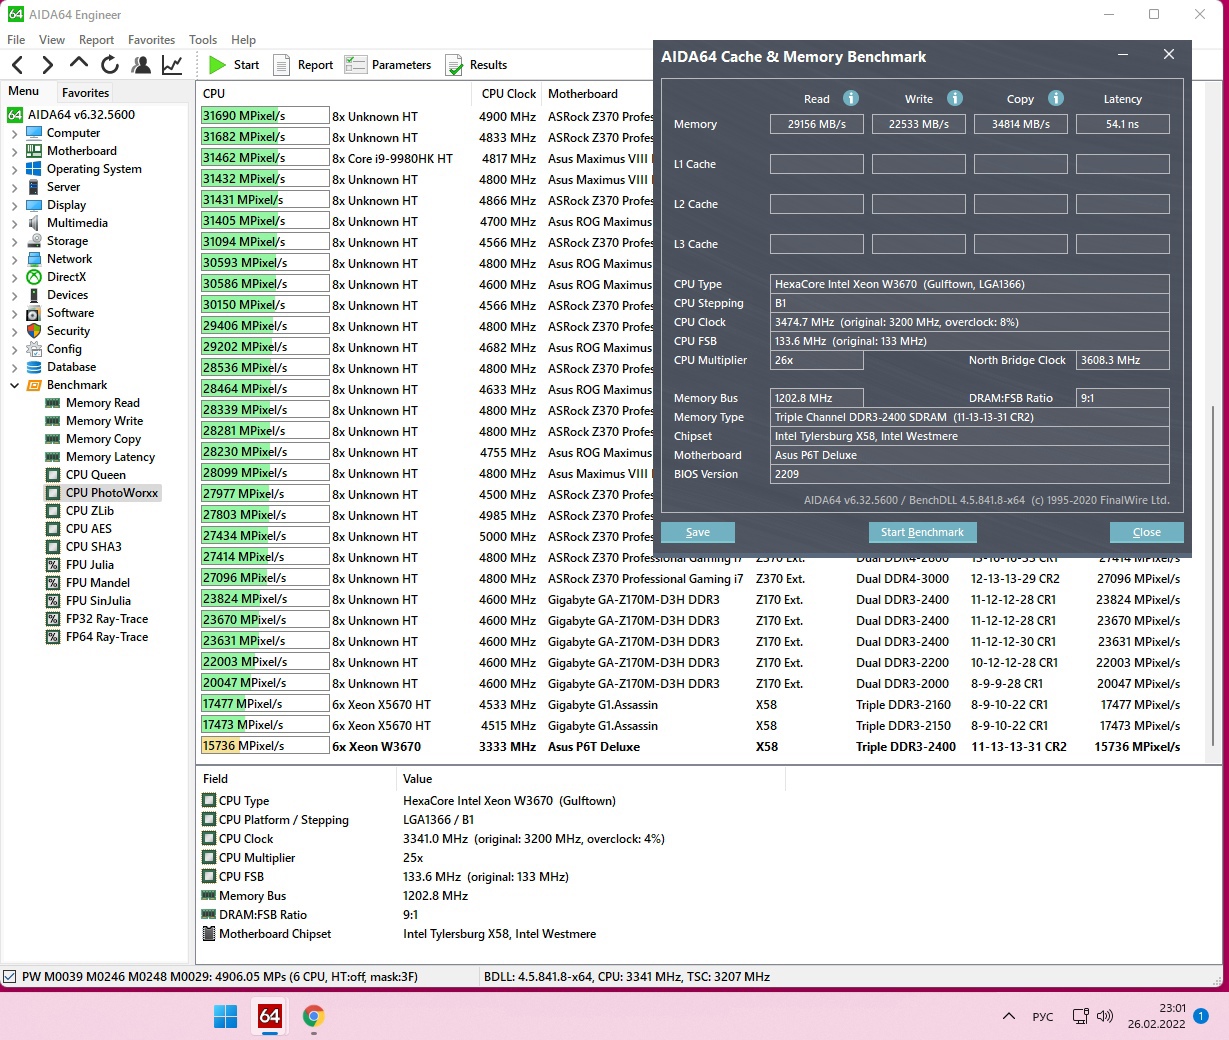Click the Start Benchmark button

pos(922,532)
